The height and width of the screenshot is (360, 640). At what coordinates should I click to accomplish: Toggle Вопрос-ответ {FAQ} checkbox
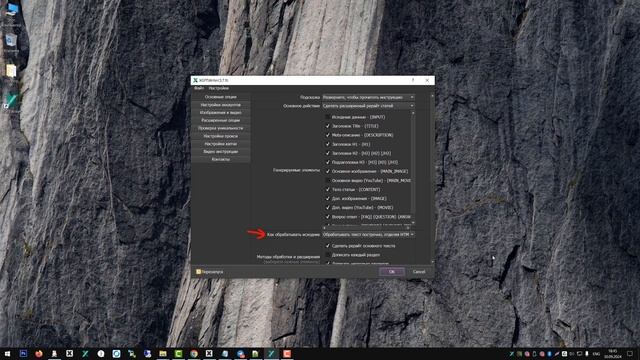click(327, 217)
